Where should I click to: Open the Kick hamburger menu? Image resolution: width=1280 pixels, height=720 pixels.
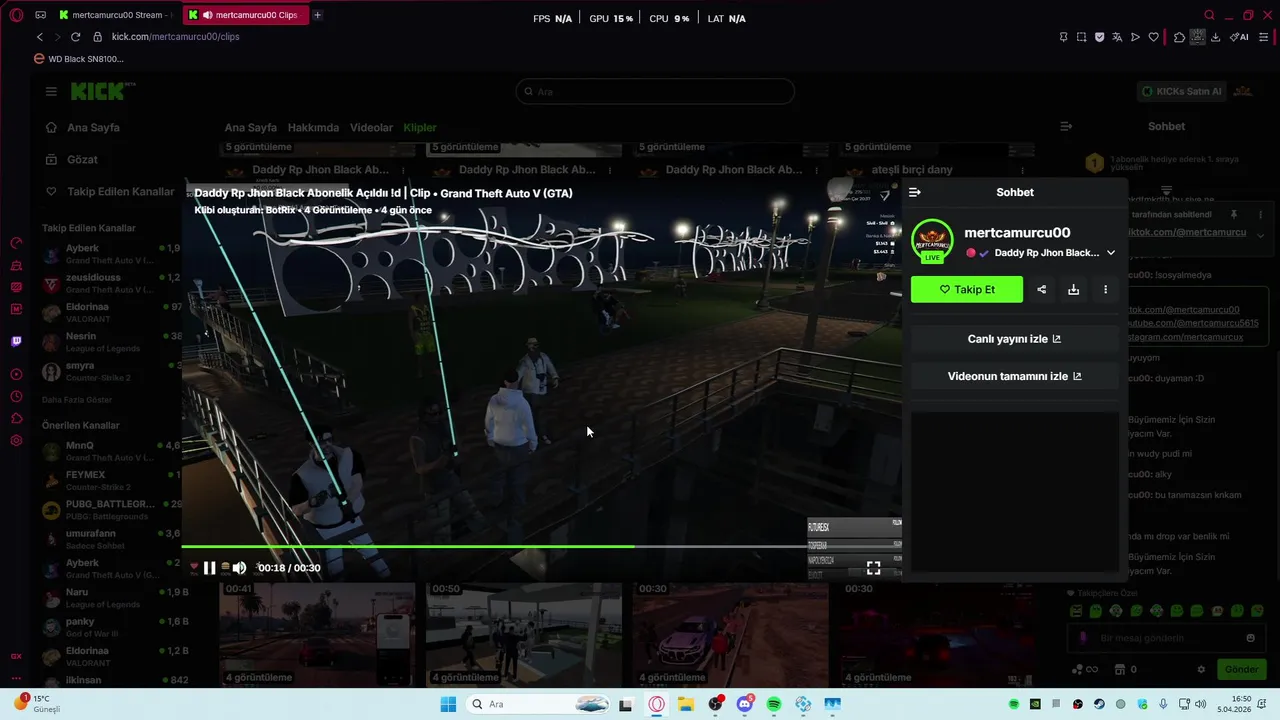point(51,91)
